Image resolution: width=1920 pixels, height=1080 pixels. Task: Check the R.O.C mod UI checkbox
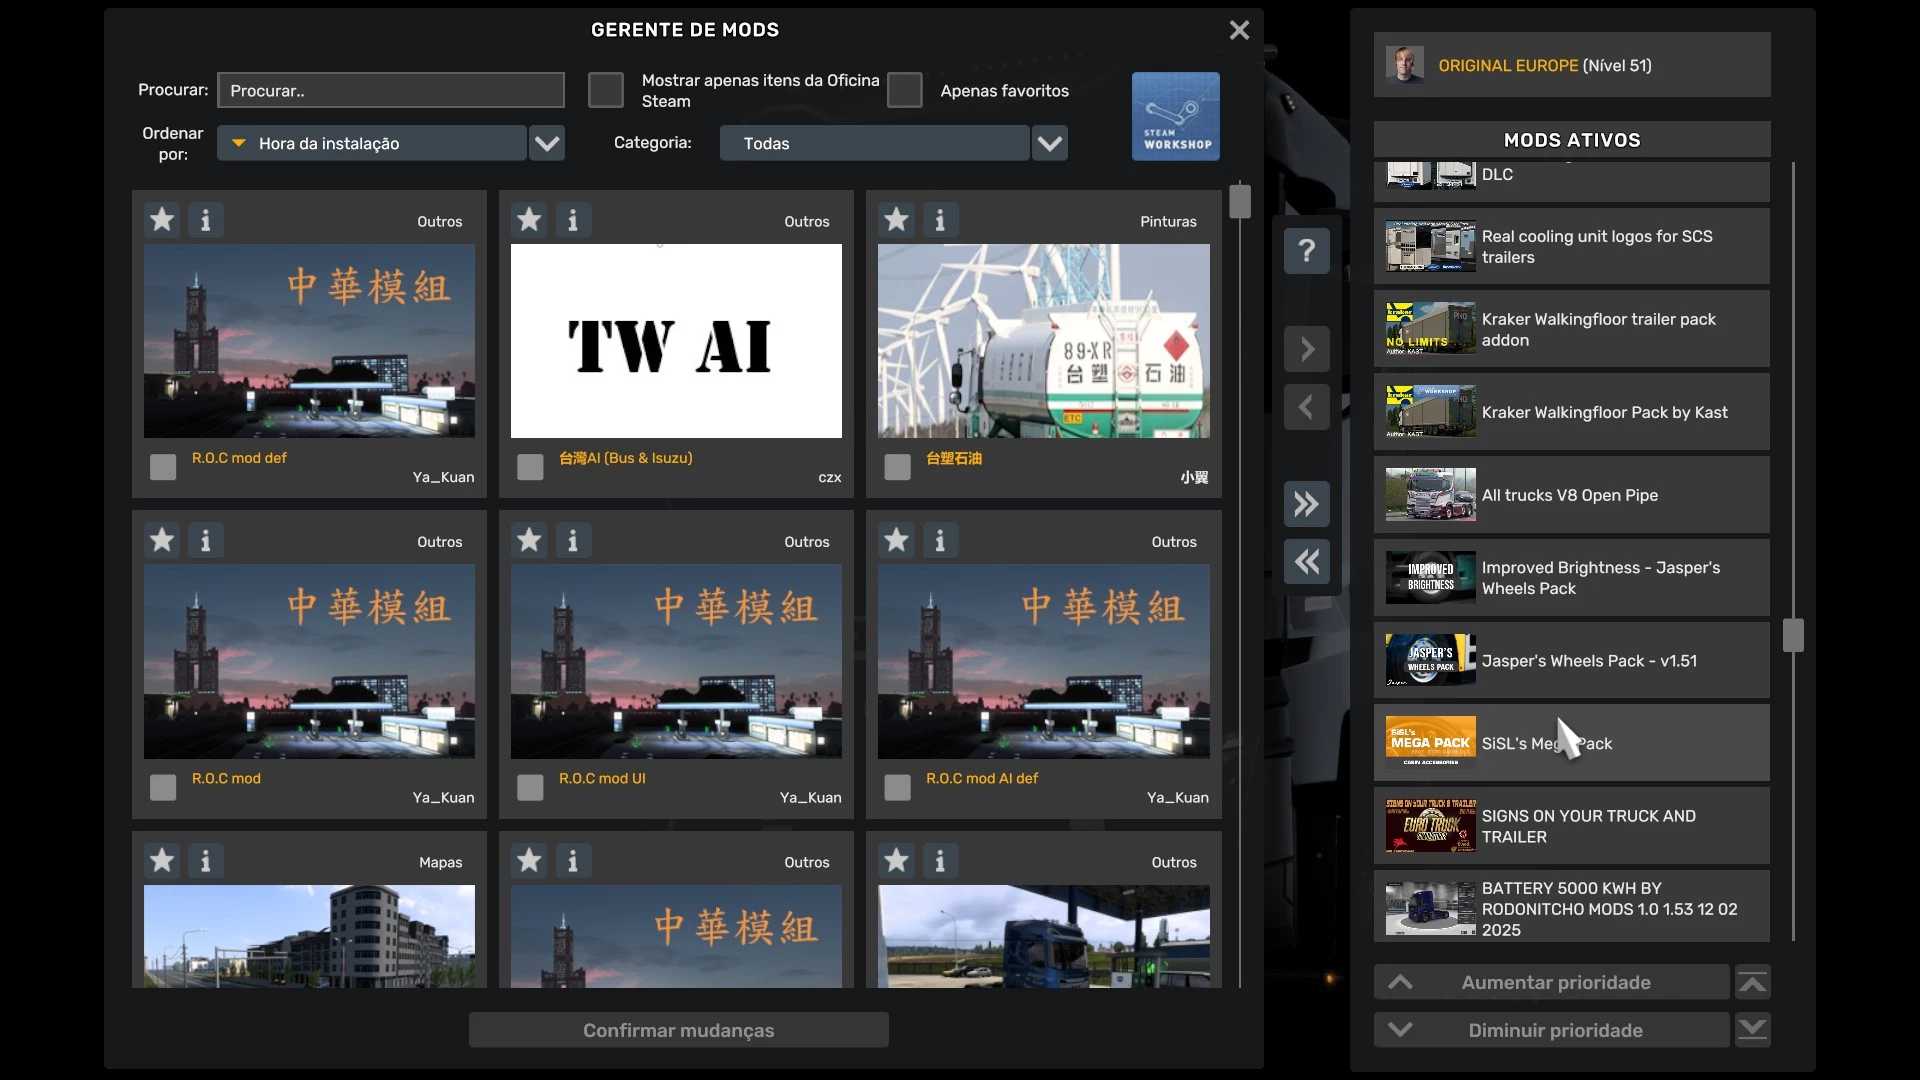coord(530,788)
